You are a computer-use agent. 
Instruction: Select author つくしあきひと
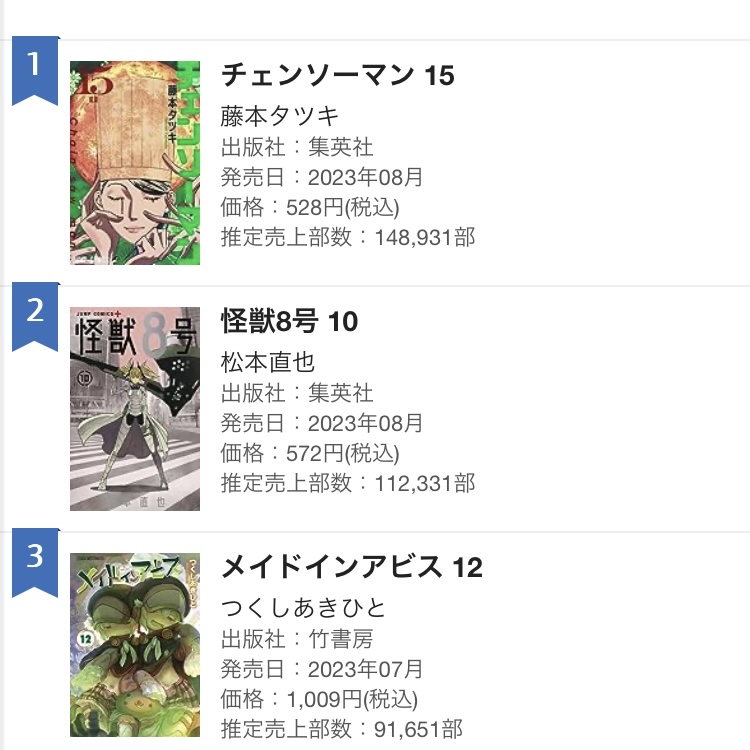click(303, 608)
